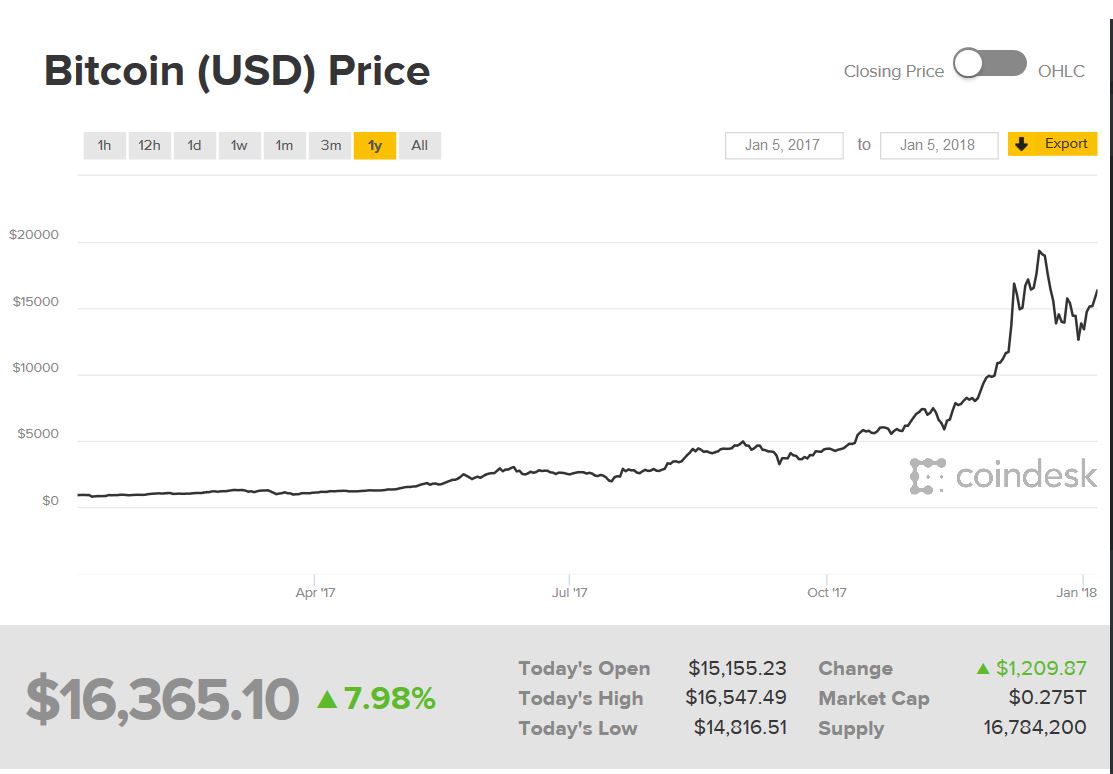Screen dimensions: 1113x774
Task: Toggle the Closing Price / OHLC switch
Action: [989, 65]
